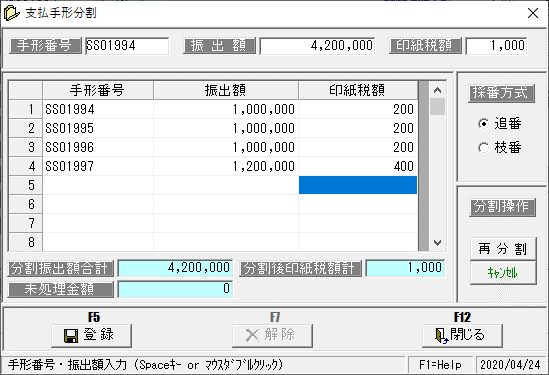Click the table's vertical scrollbar thumb
549x375 pixels.
[437, 106]
